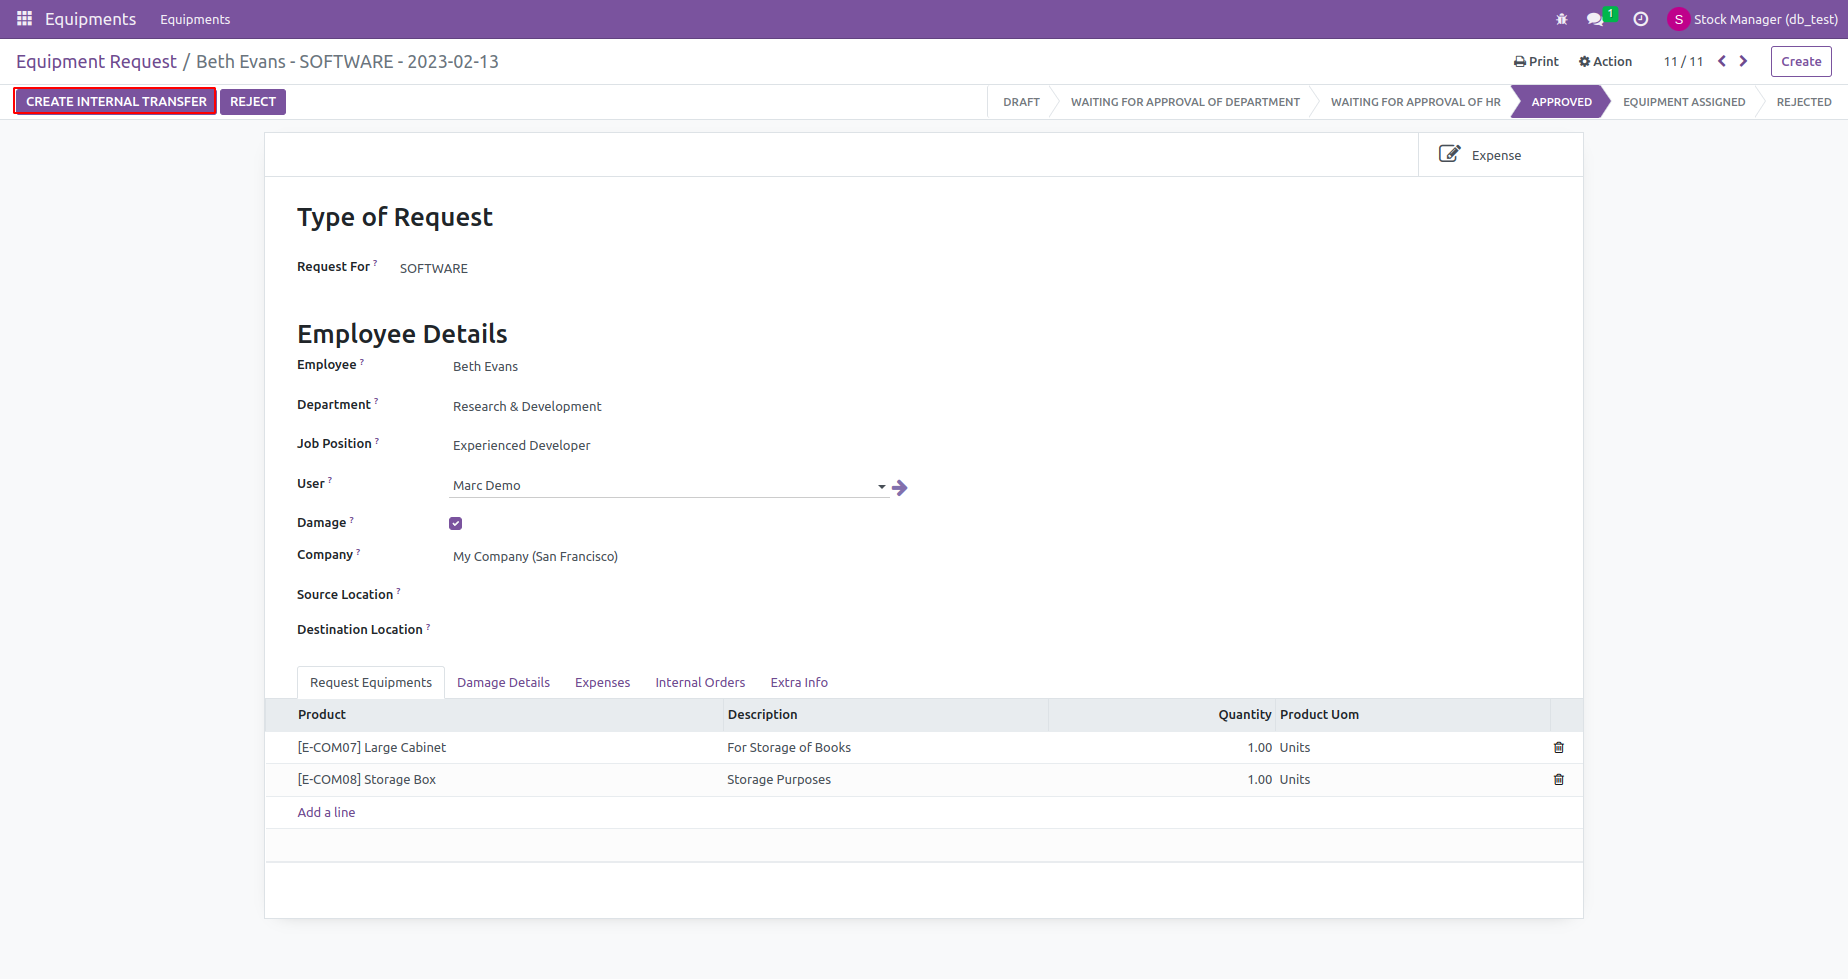The width and height of the screenshot is (1848, 979).
Task: Open the apps grid menu icon
Action: (25, 19)
